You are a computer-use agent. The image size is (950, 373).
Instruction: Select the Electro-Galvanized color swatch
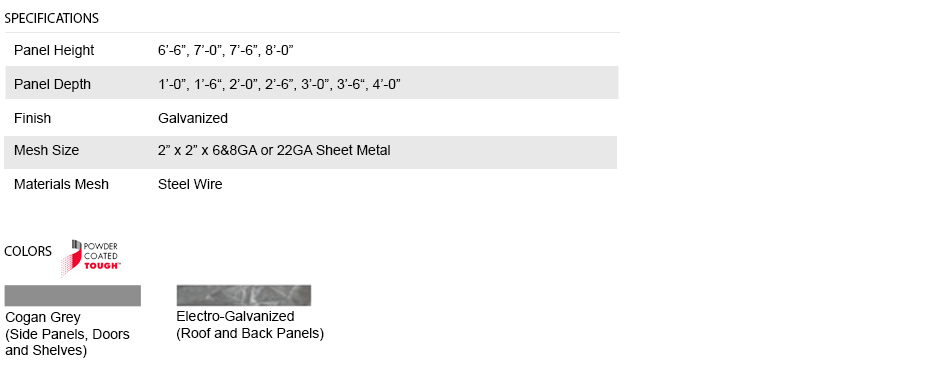(x=244, y=295)
